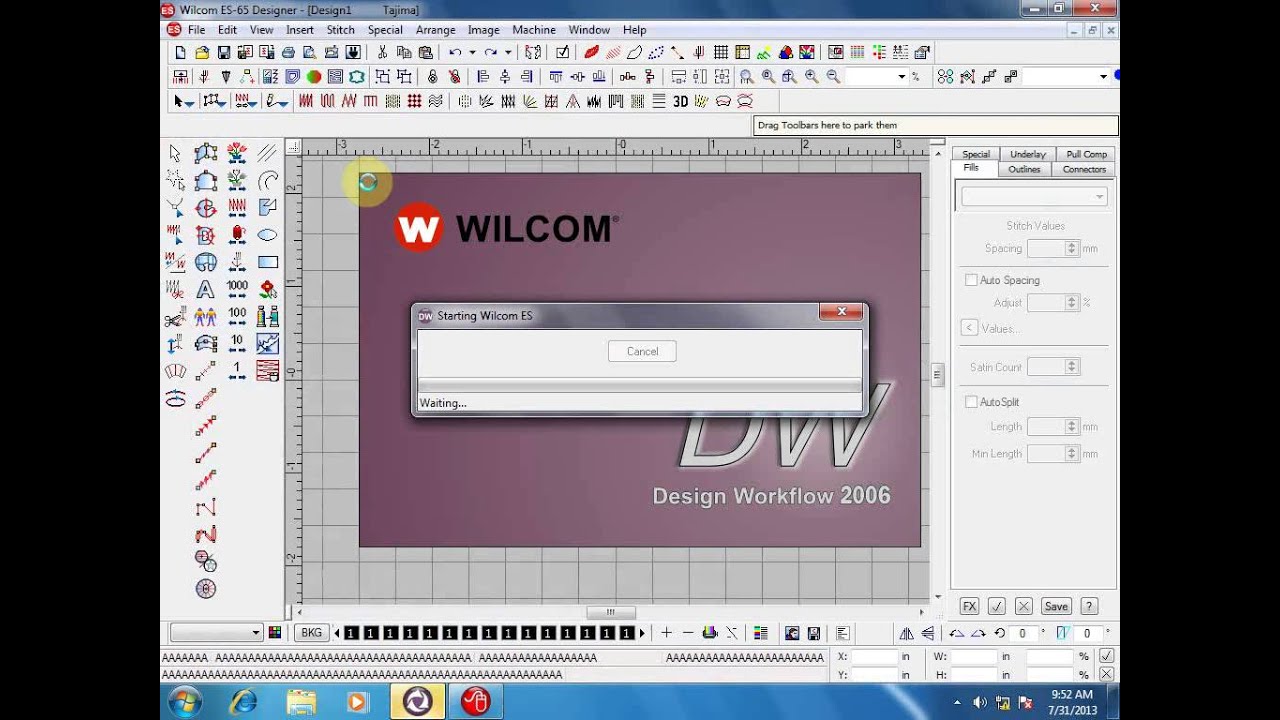Click the New design icon
1280x720 pixels.
coord(180,53)
